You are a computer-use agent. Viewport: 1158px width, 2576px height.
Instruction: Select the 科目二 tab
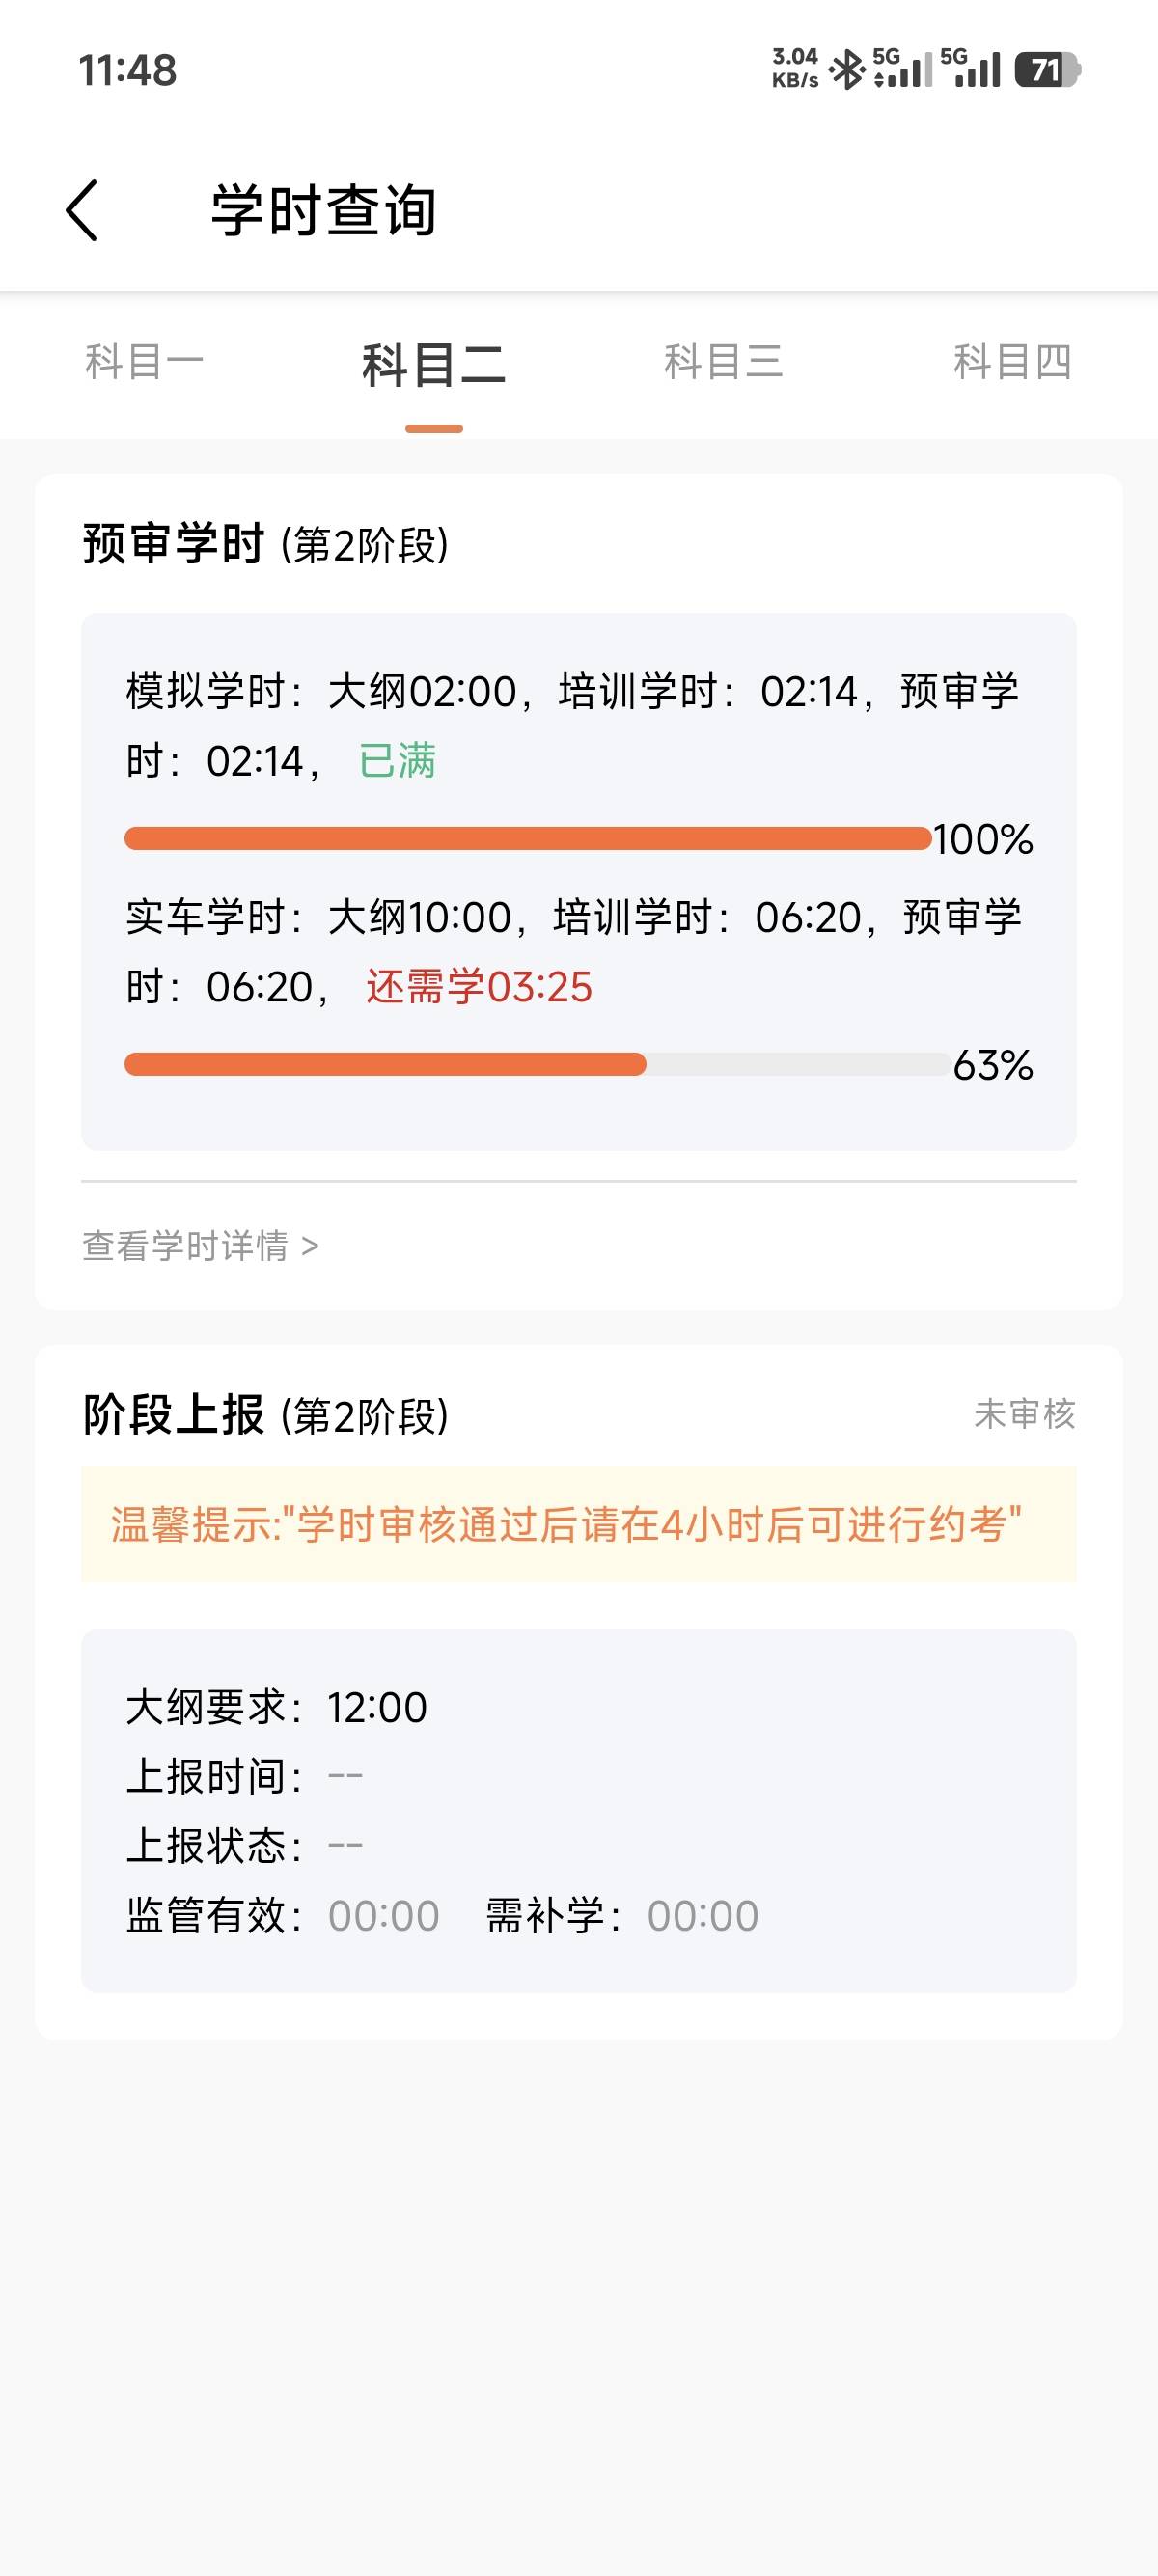coord(433,365)
